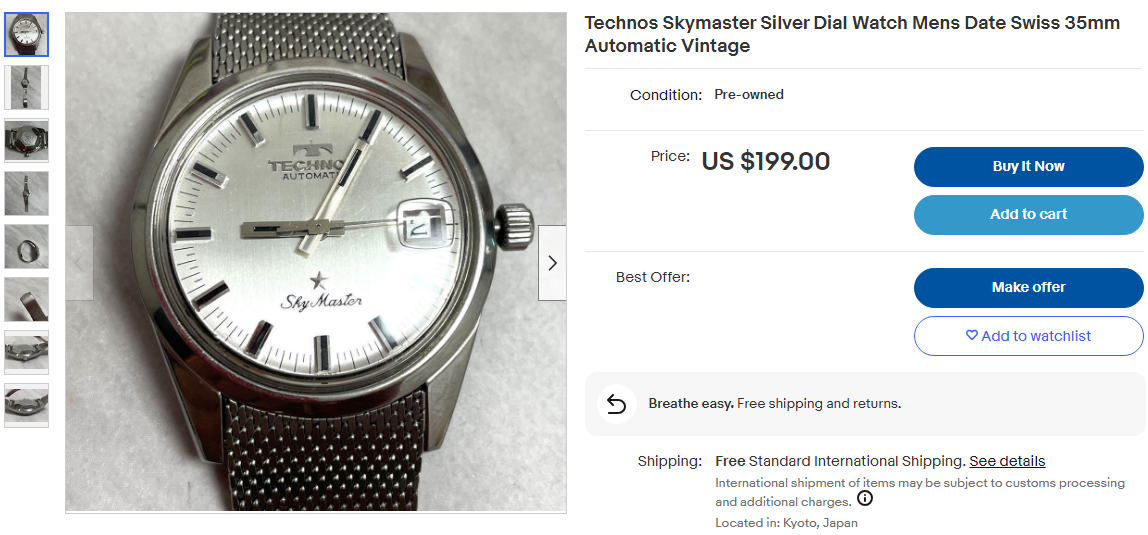The height and width of the screenshot is (535, 1148).
Task: Open the sixth thumbnail showing clasp
Action: [x=26, y=300]
